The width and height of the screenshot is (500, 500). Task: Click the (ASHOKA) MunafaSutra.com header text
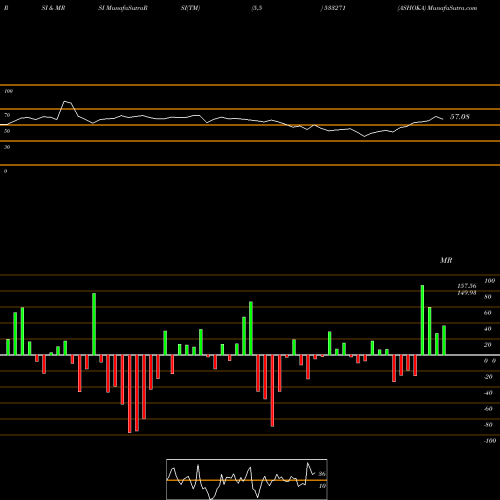tap(437, 8)
